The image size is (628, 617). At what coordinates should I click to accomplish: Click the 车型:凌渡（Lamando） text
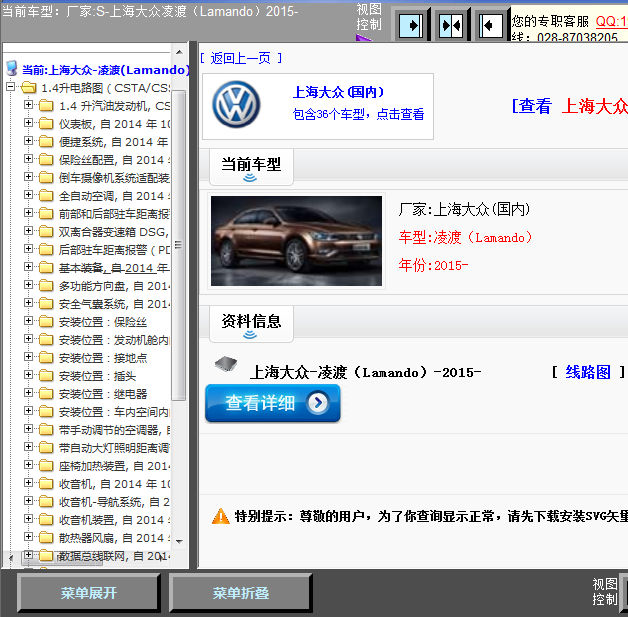point(465,237)
